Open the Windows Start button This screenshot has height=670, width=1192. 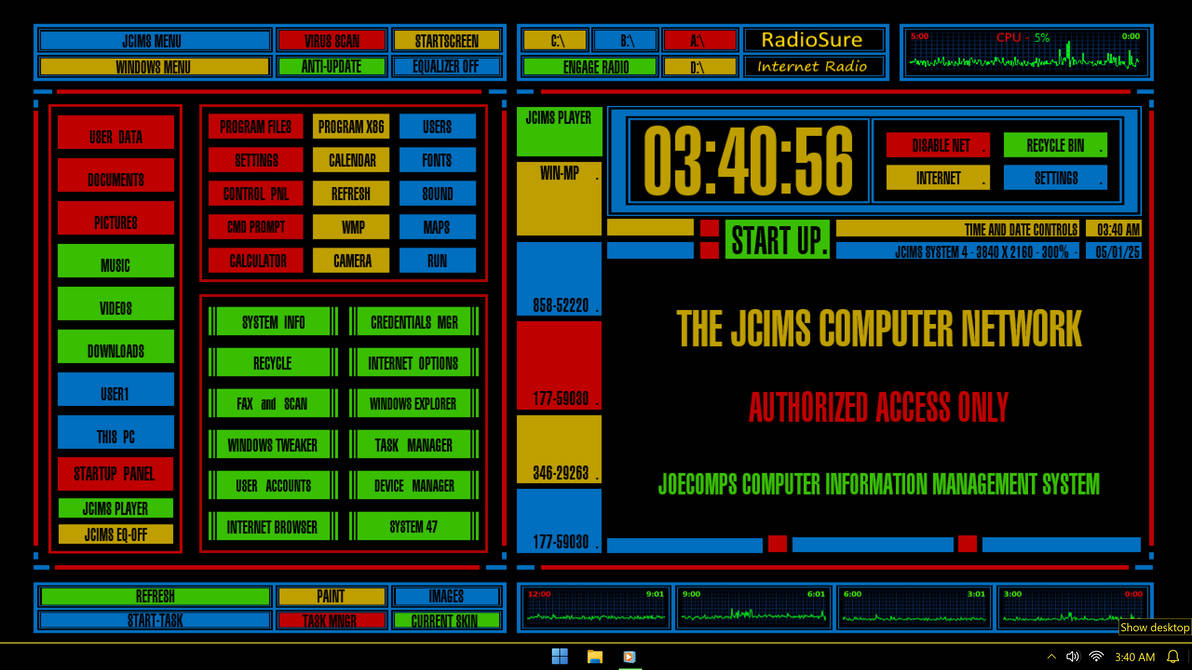[x=560, y=656]
